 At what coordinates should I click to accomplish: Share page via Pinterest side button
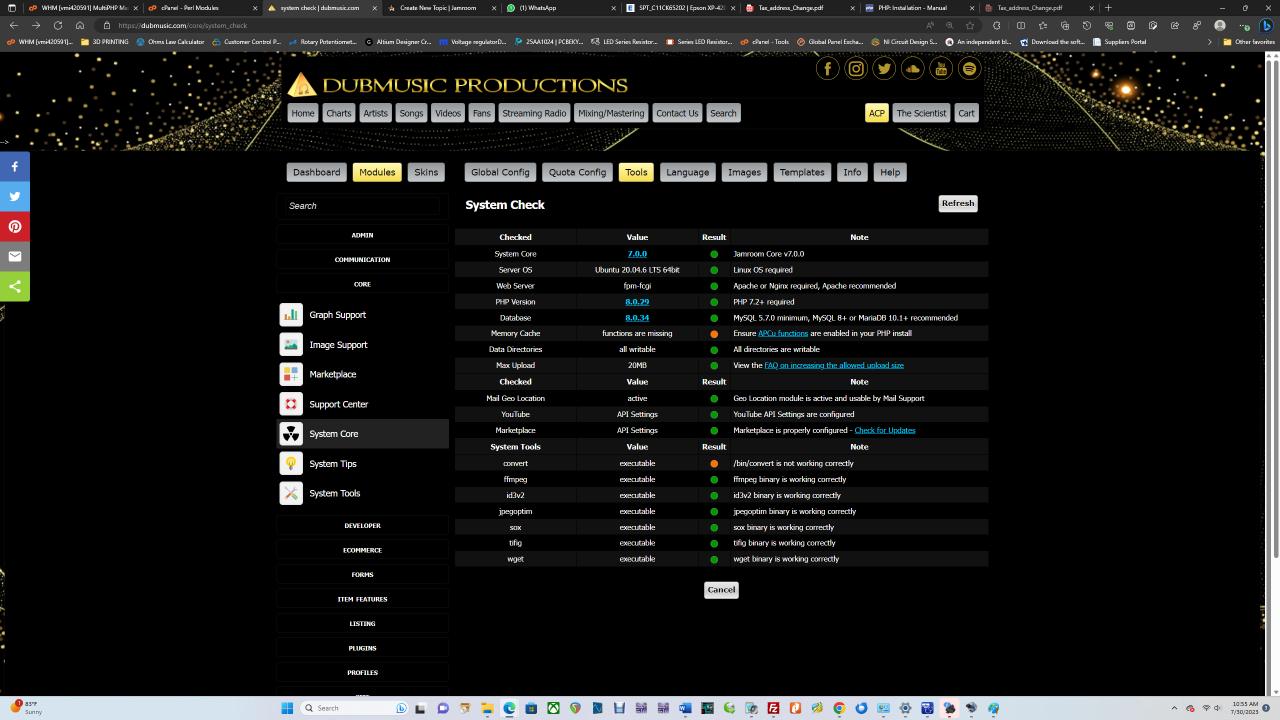click(15, 227)
